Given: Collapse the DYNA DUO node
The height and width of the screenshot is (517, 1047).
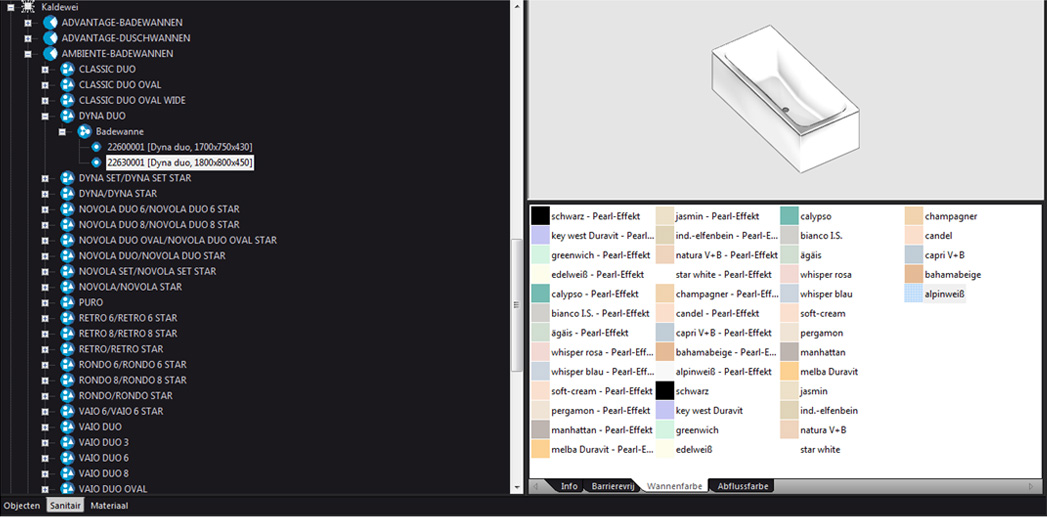Looking at the screenshot, I should pos(45,116).
